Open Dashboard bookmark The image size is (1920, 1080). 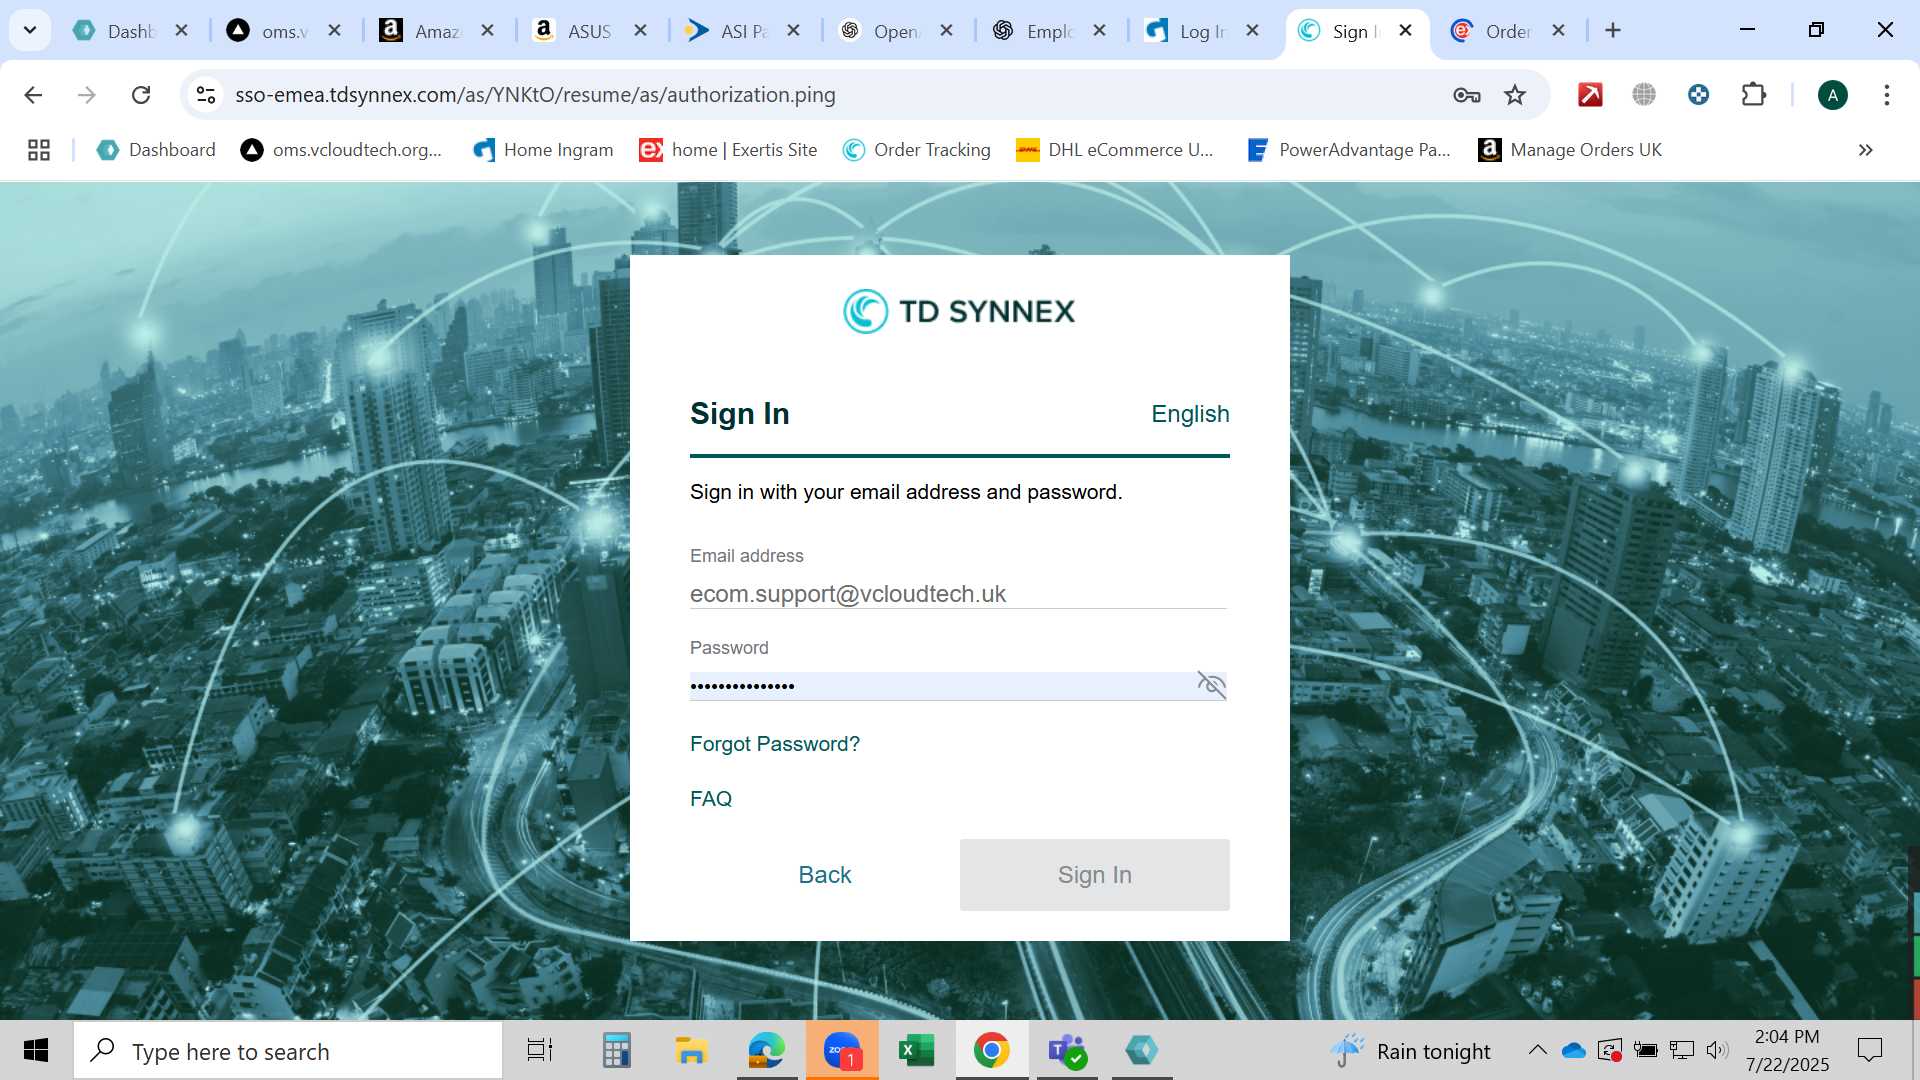point(156,150)
